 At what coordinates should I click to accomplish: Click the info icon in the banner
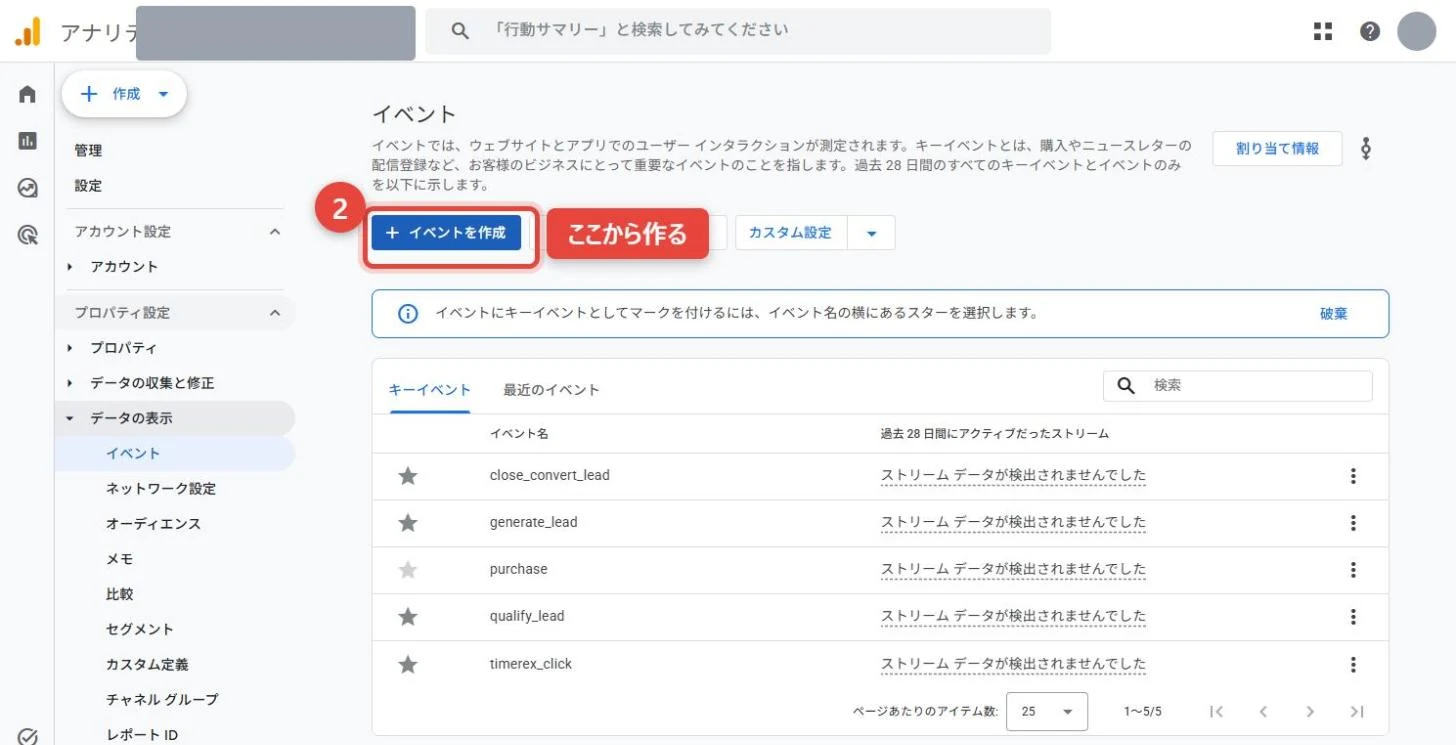tap(408, 314)
